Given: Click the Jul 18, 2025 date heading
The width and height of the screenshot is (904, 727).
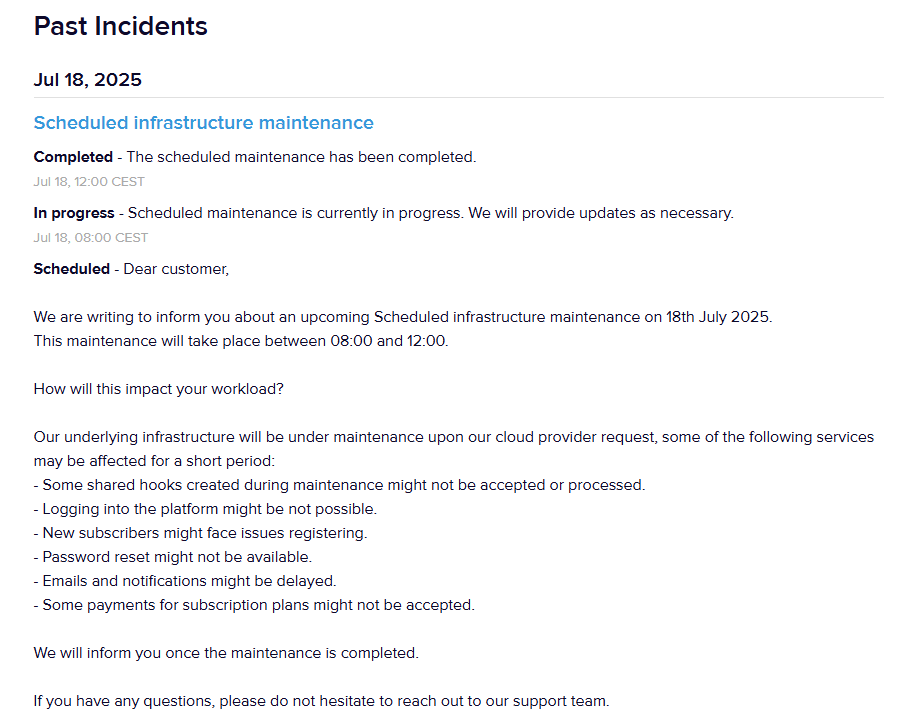Looking at the screenshot, I should (88, 80).
